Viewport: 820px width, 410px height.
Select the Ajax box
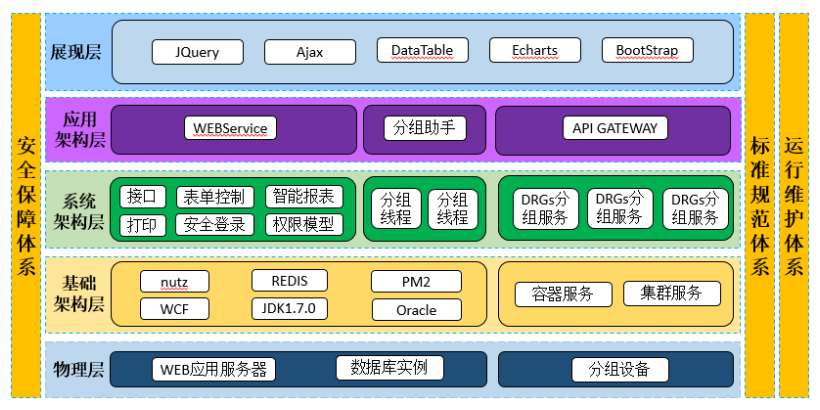pos(310,52)
